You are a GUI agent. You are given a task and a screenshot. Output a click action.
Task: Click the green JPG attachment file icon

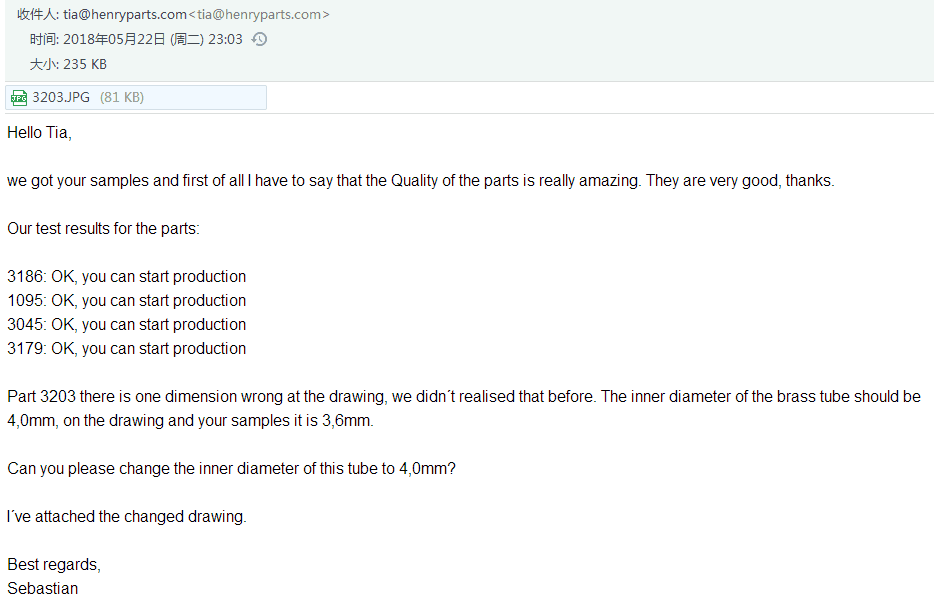(x=19, y=98)
